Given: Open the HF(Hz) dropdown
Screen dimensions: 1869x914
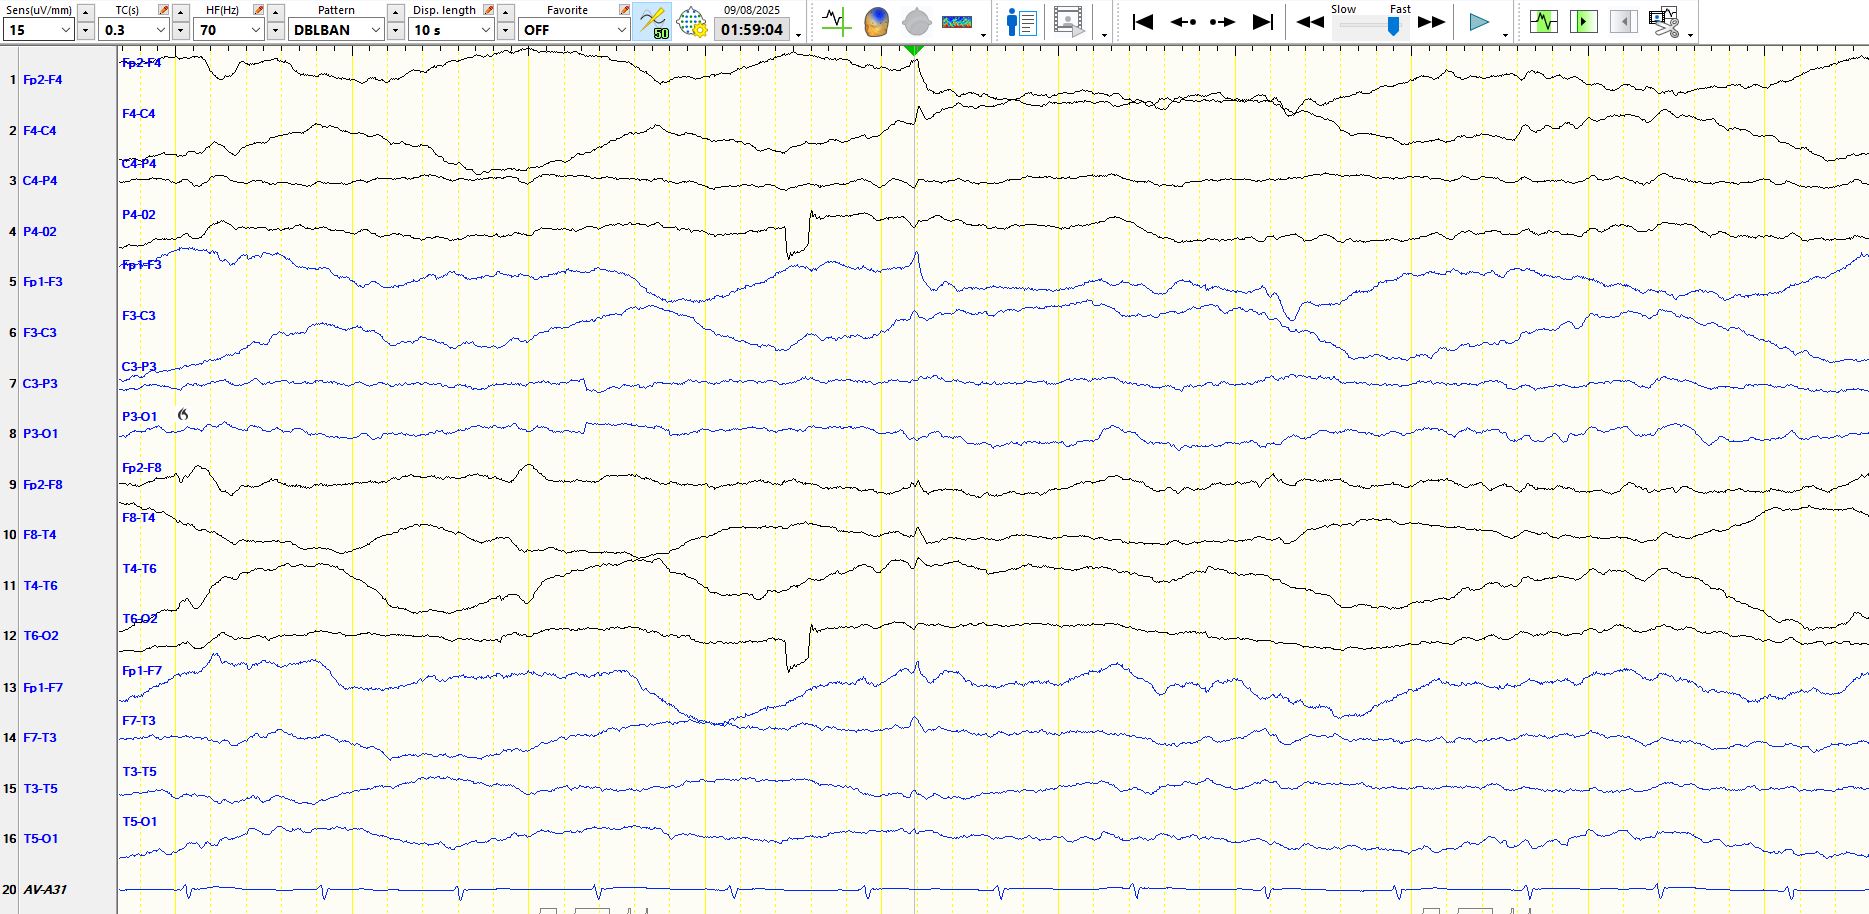Looking at the screenshot, I should (x=255, y=30).
